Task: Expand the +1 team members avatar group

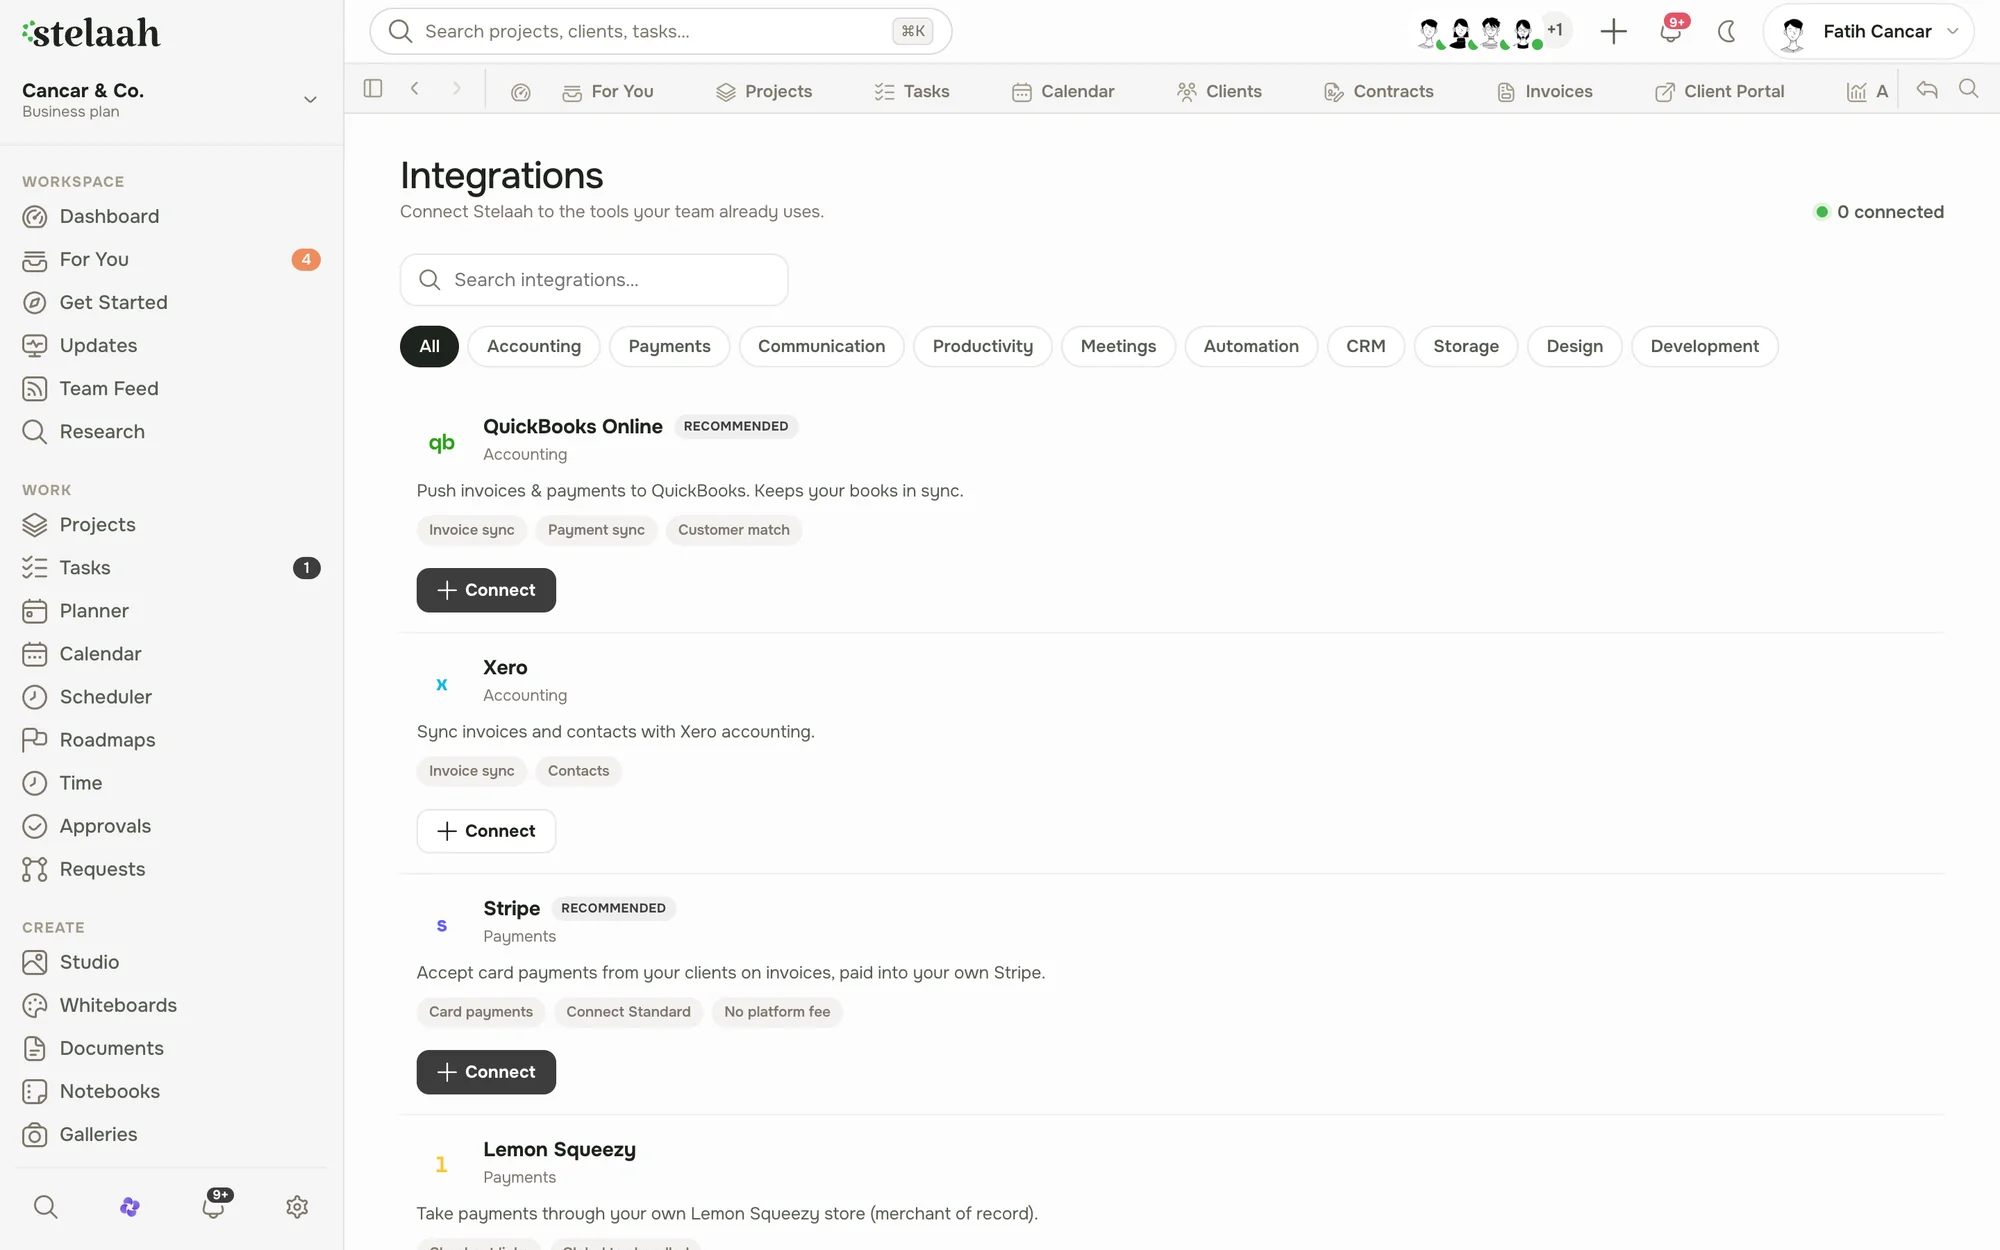Action: [1554, 30]
